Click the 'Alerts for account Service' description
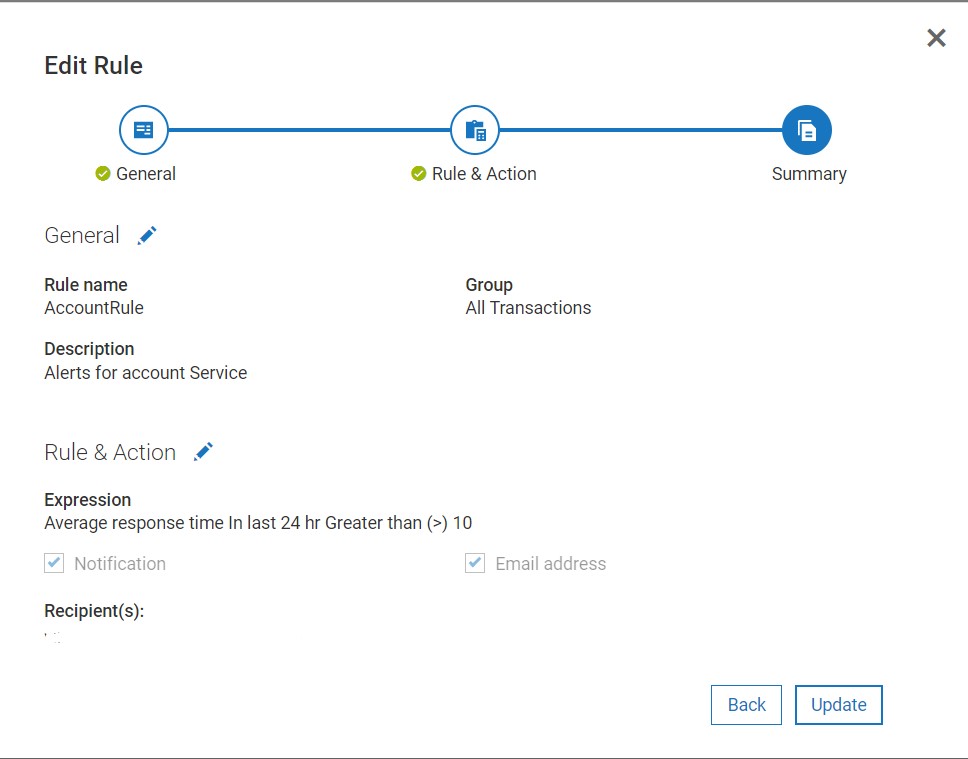The width and height of the screenshot is (968, 759). click(146, 373)
